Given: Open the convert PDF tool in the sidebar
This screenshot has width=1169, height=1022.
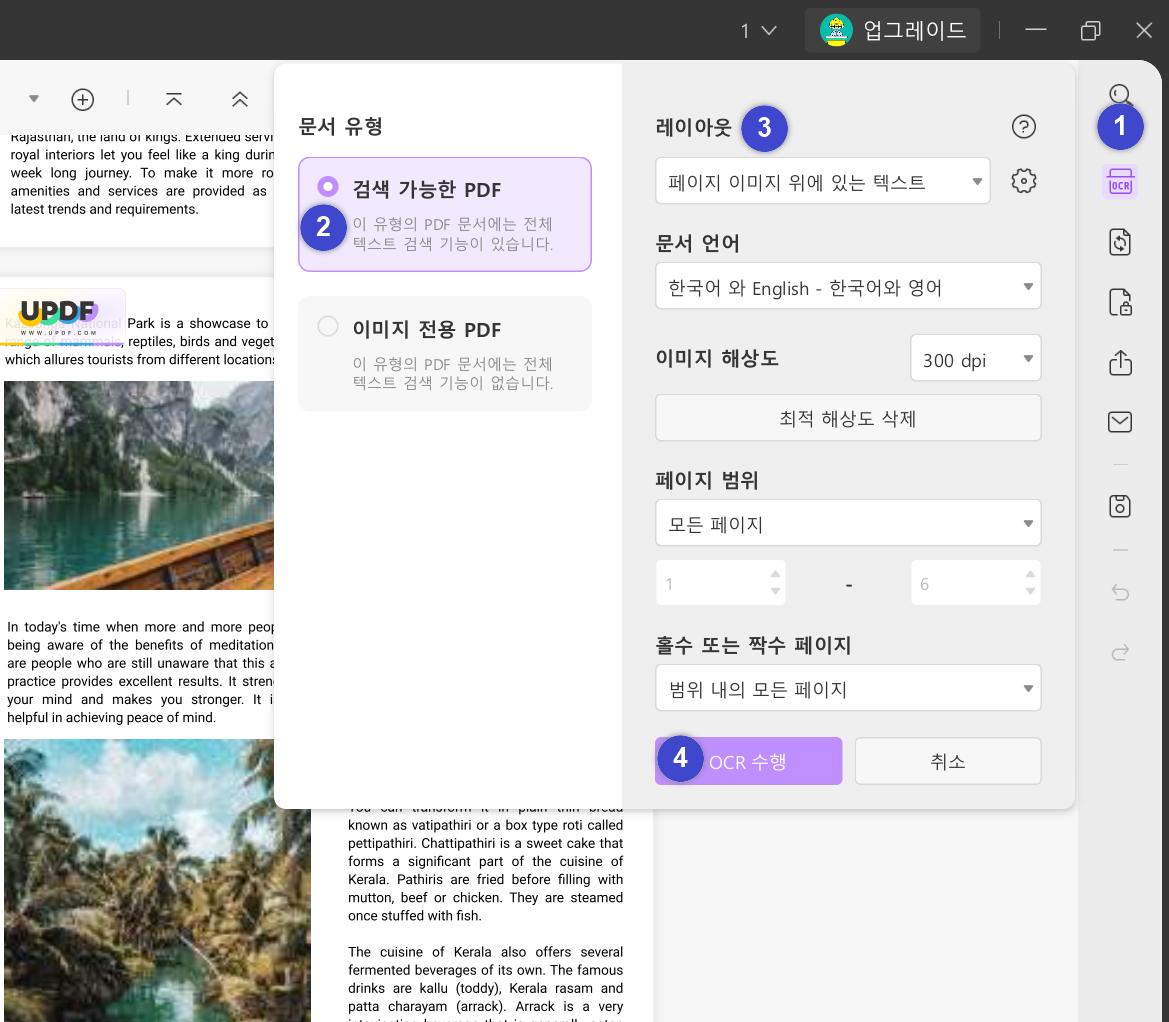Looking at the screenshot, I should click(1120, 242).
